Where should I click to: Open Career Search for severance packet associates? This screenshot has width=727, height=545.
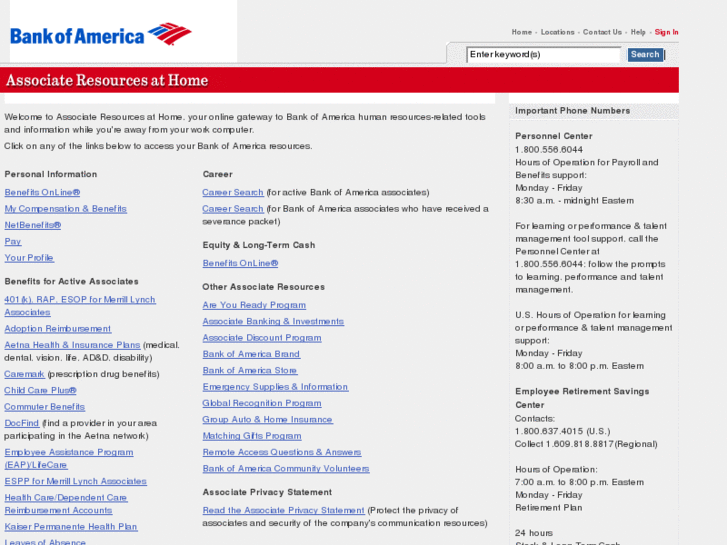(x=233, y=209)
